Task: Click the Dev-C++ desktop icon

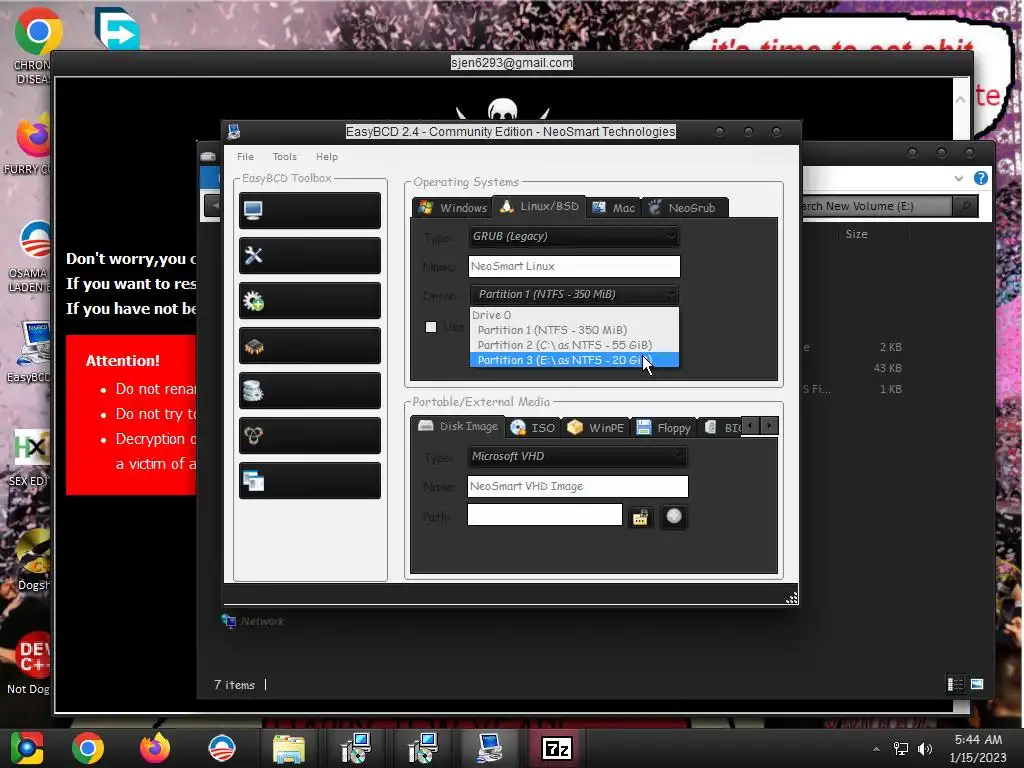Action: point(30,663)
